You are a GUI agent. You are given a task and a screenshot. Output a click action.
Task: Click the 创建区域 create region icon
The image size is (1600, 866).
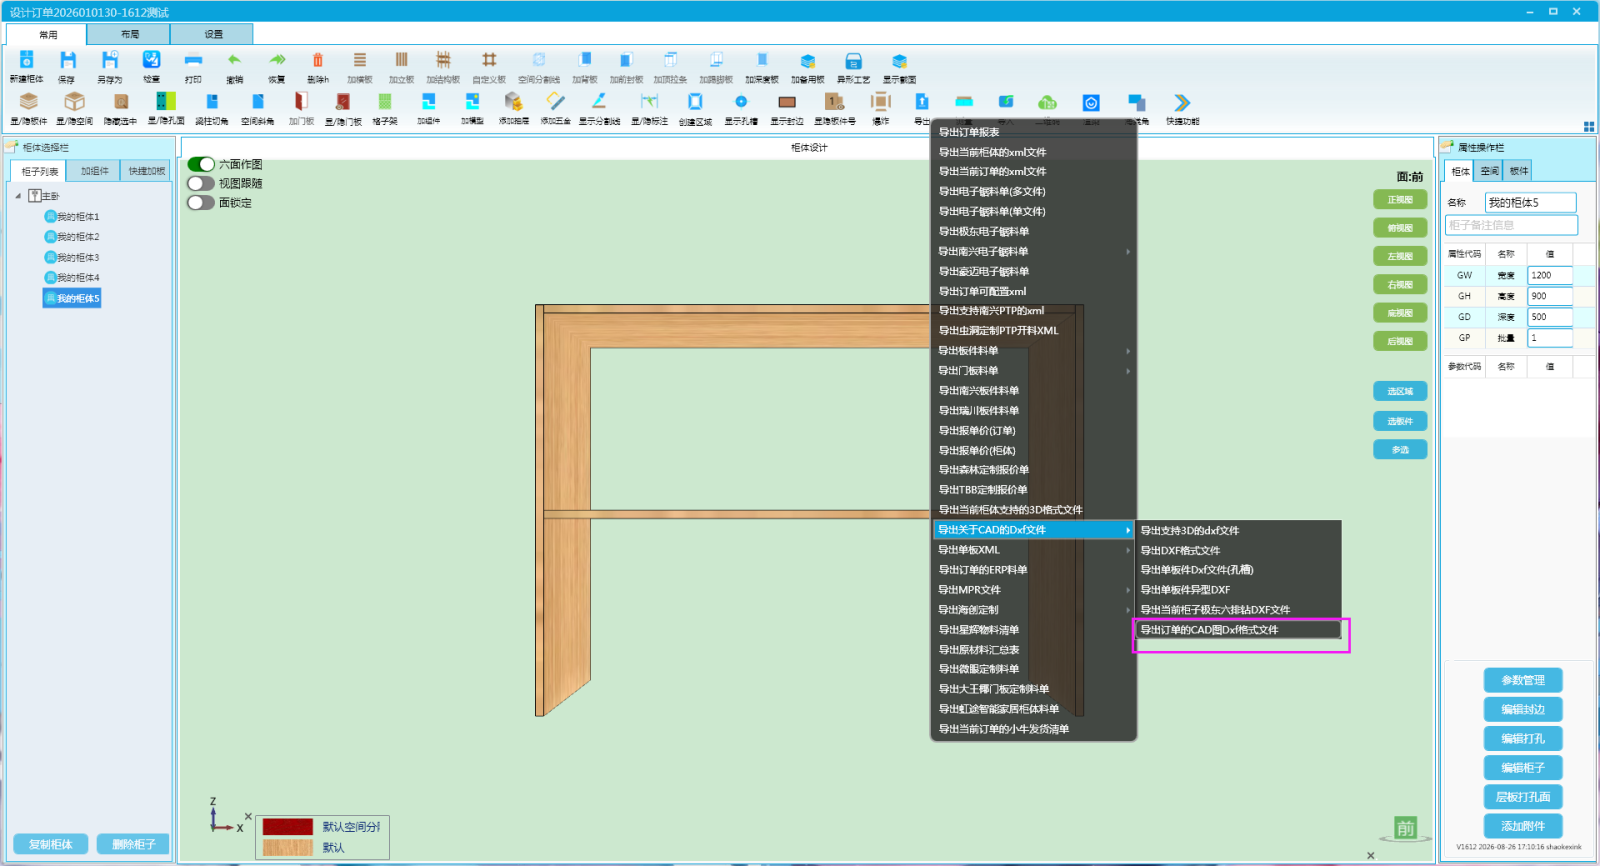[x=695, y=102]
